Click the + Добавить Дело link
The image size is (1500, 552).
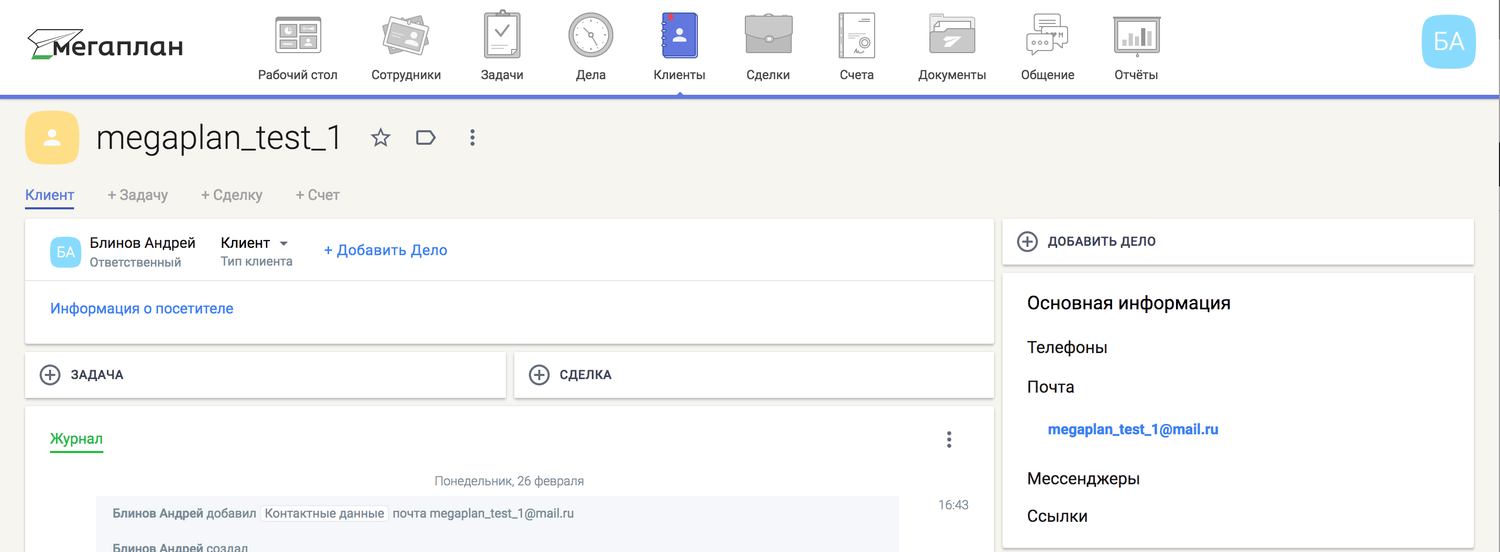(385, 250)
